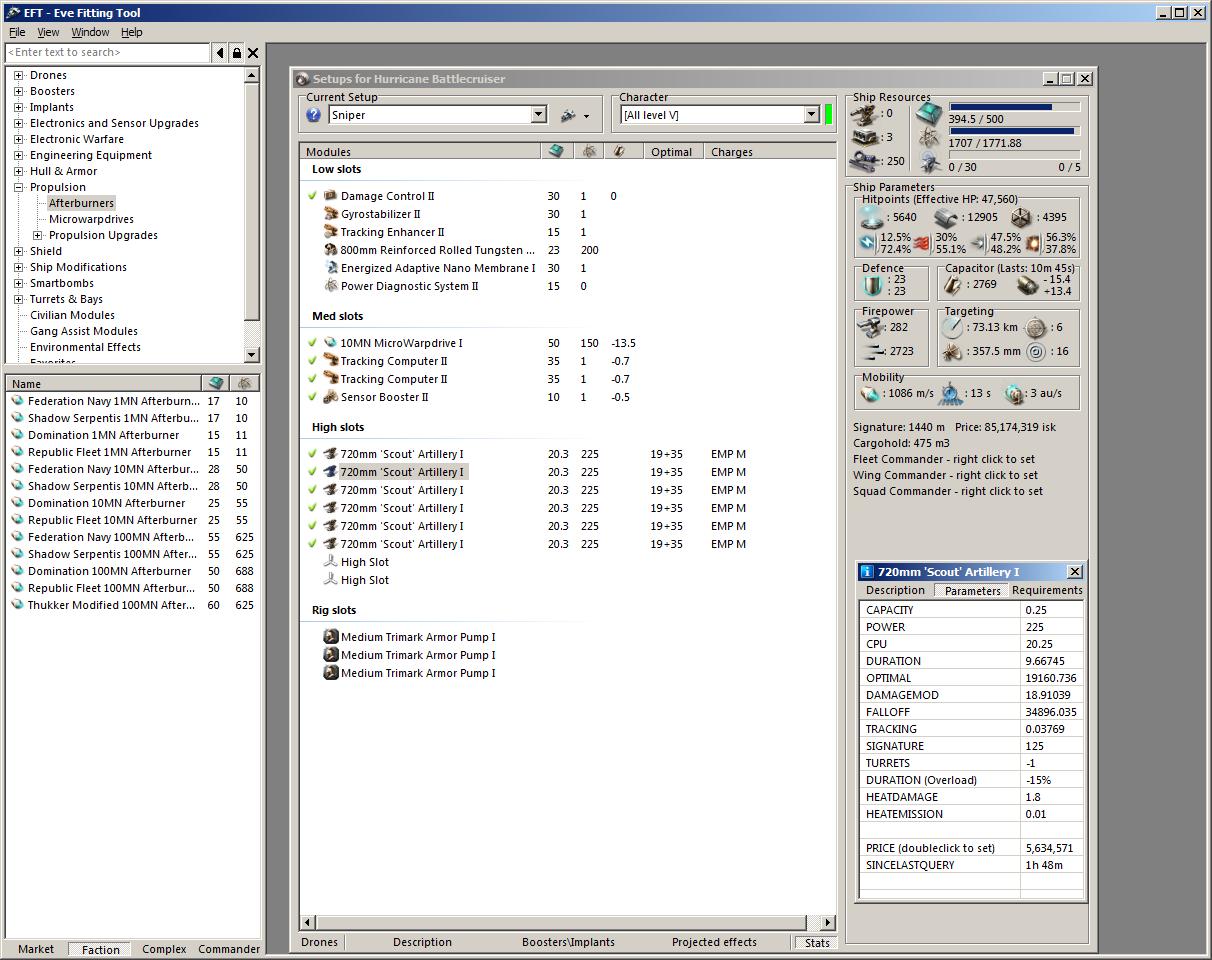Open the ship setup actions icon menu
This screenshot has height=960, width=1212.
[574, 115]
